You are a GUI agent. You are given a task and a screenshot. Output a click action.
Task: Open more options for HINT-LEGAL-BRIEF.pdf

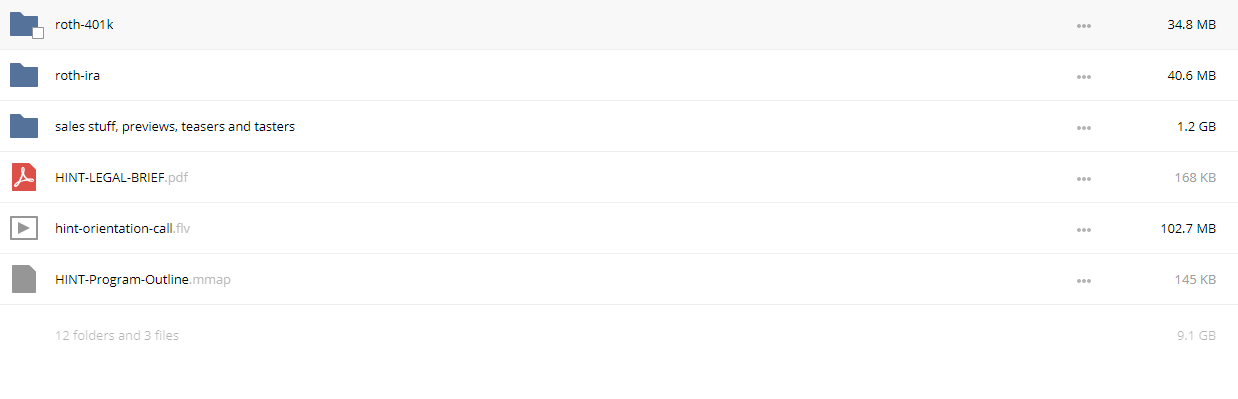click(1083, 178)
